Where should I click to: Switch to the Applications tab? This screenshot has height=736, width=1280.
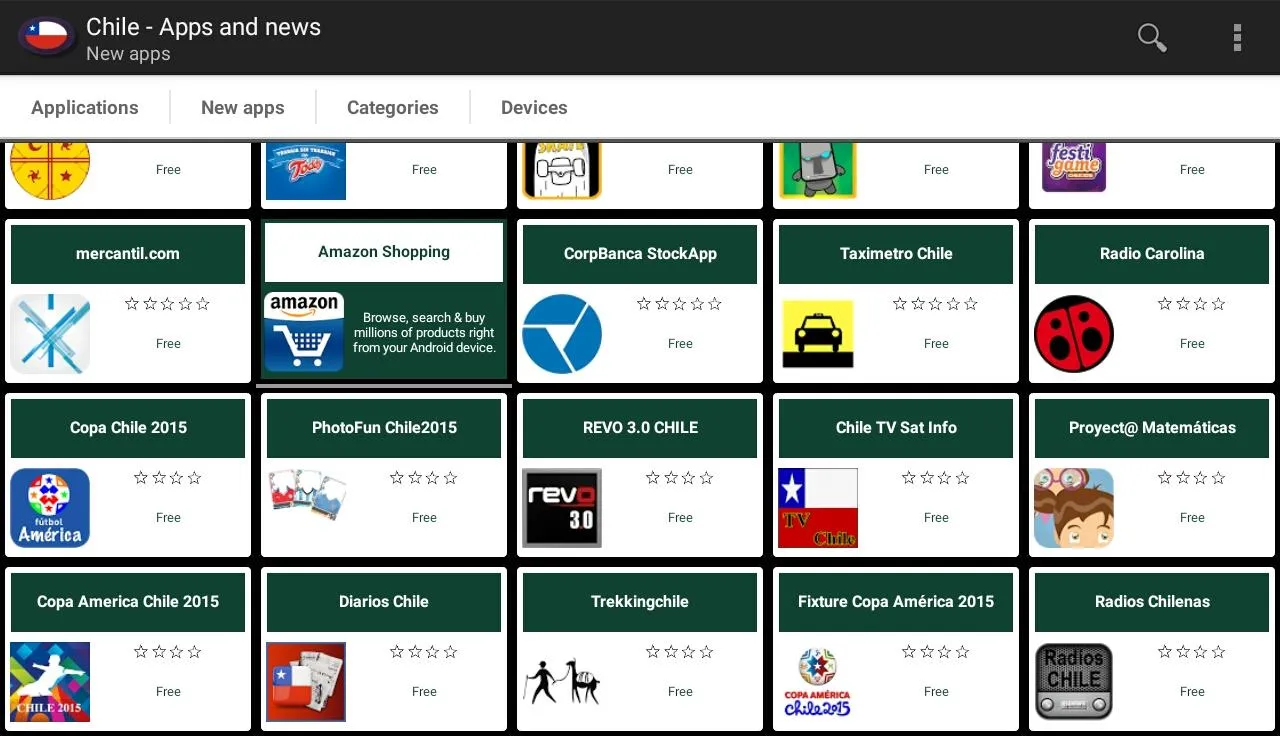click(x=85, y=107)
